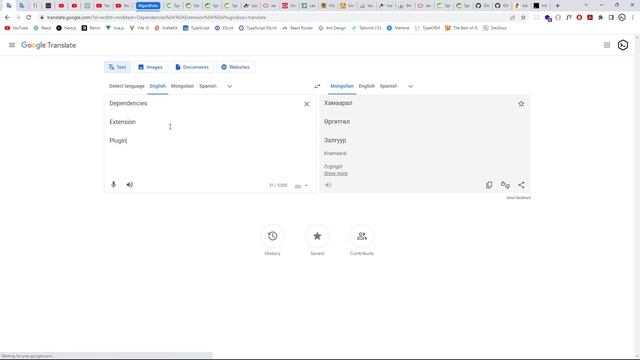The width and height of the screenshot is (640, 360).
Task: Rate this translation
Action: click(x=505, y=185)
